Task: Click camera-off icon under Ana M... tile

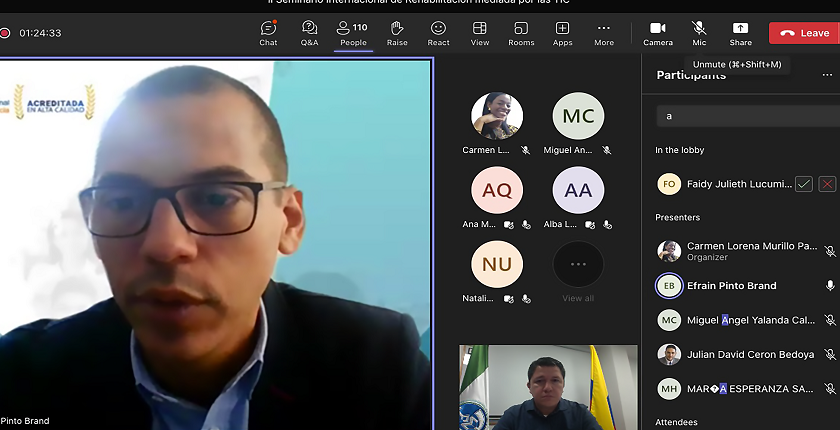Action: (509, 225)
